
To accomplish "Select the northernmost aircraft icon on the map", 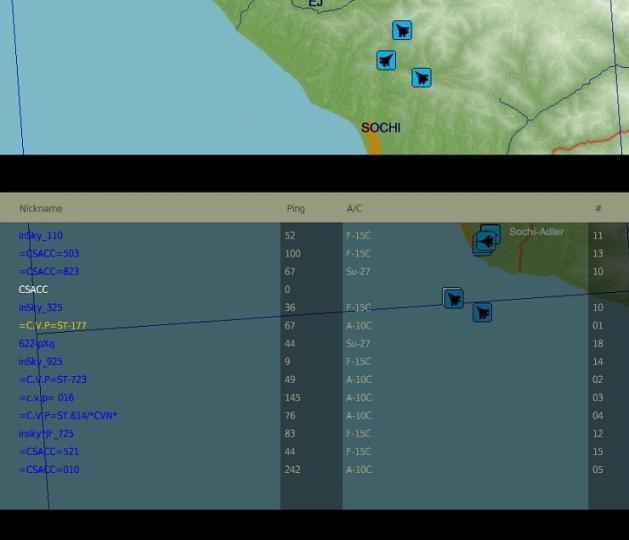I will [x=402, y=31].
